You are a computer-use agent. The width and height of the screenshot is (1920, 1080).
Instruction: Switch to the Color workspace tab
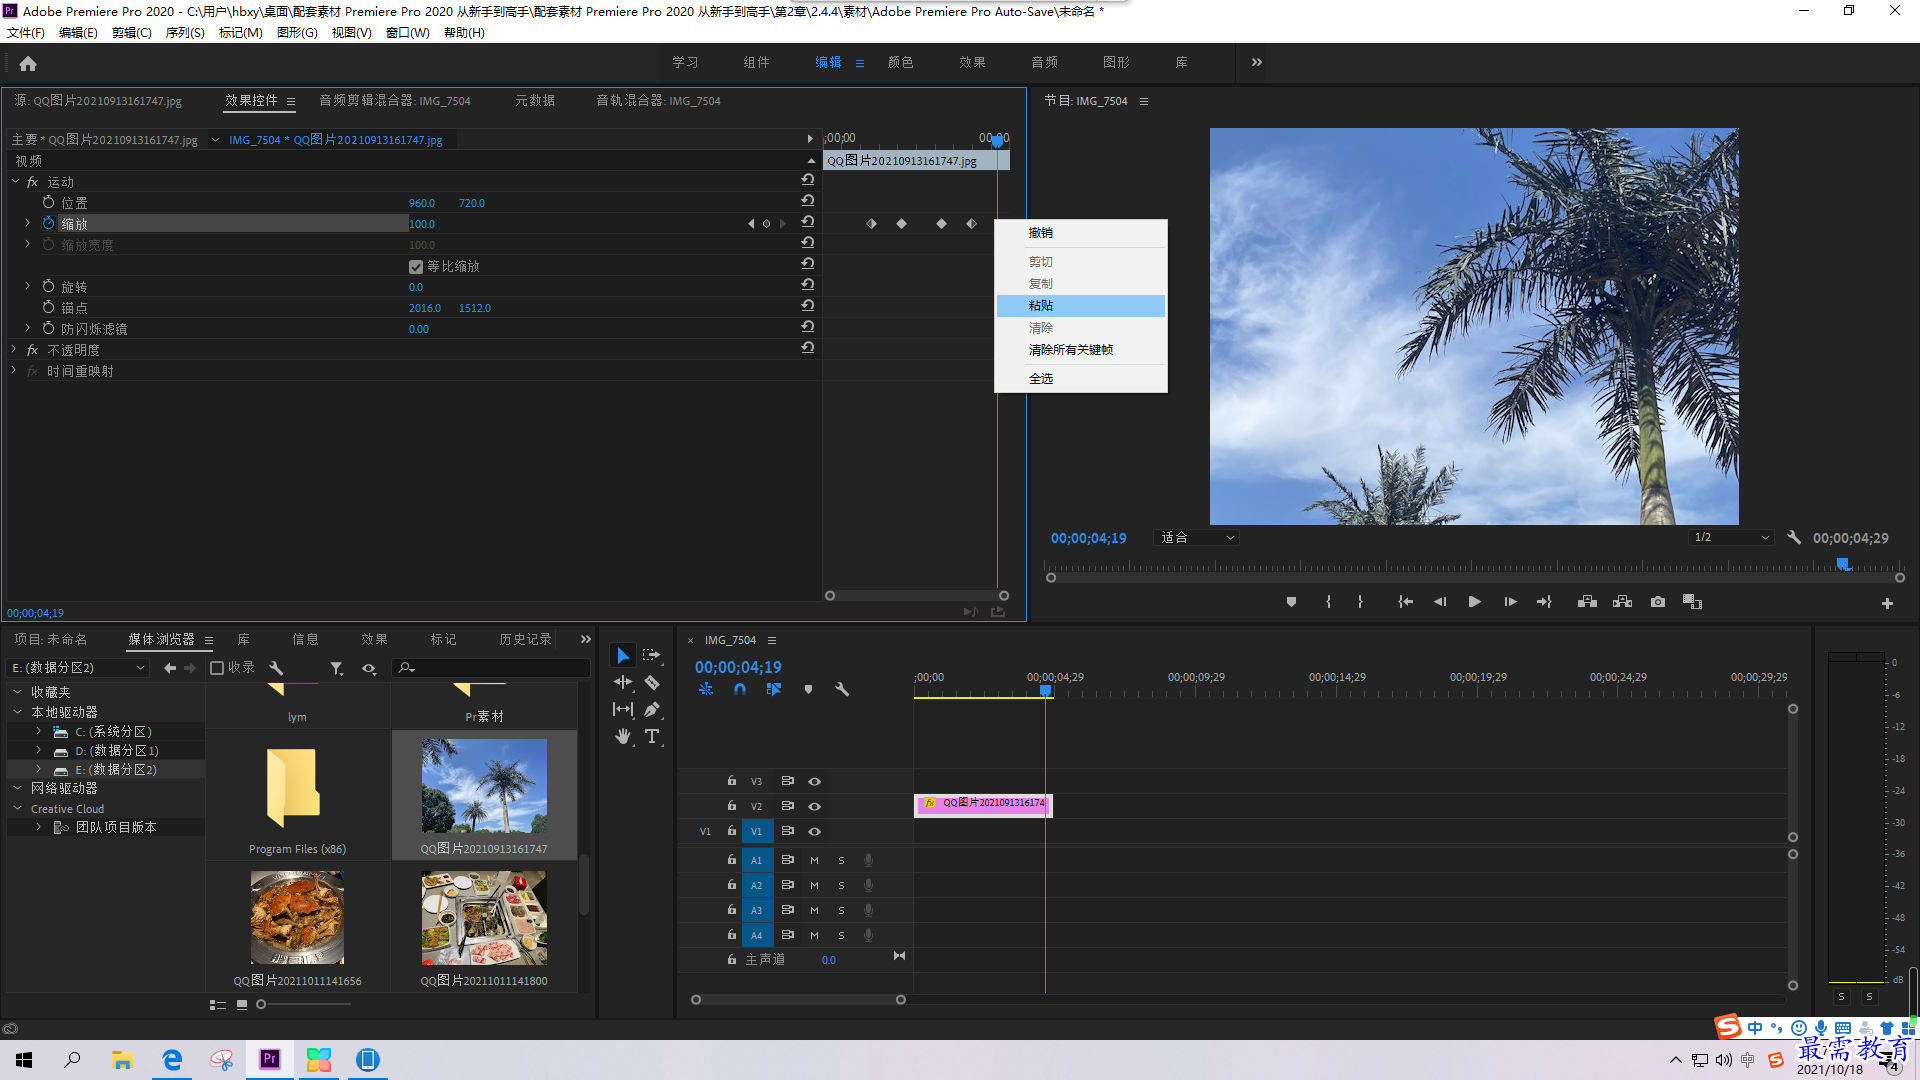coord(901,62)
